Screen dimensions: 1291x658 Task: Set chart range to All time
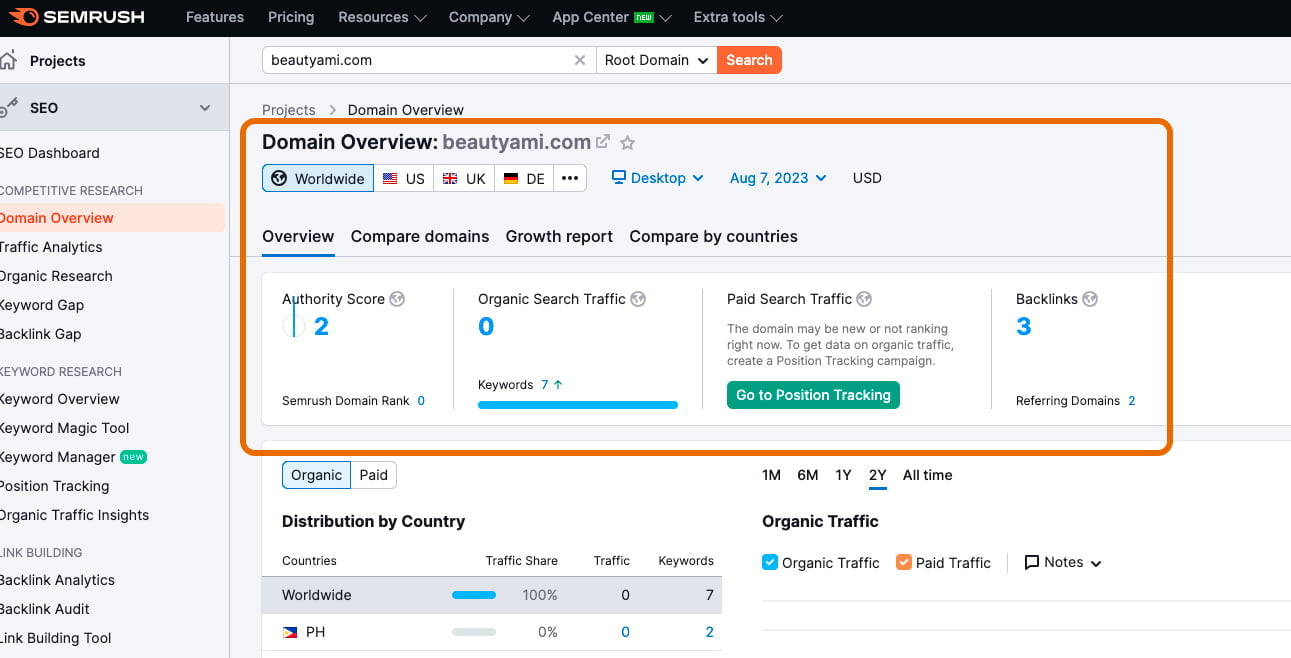pos(927,475)
